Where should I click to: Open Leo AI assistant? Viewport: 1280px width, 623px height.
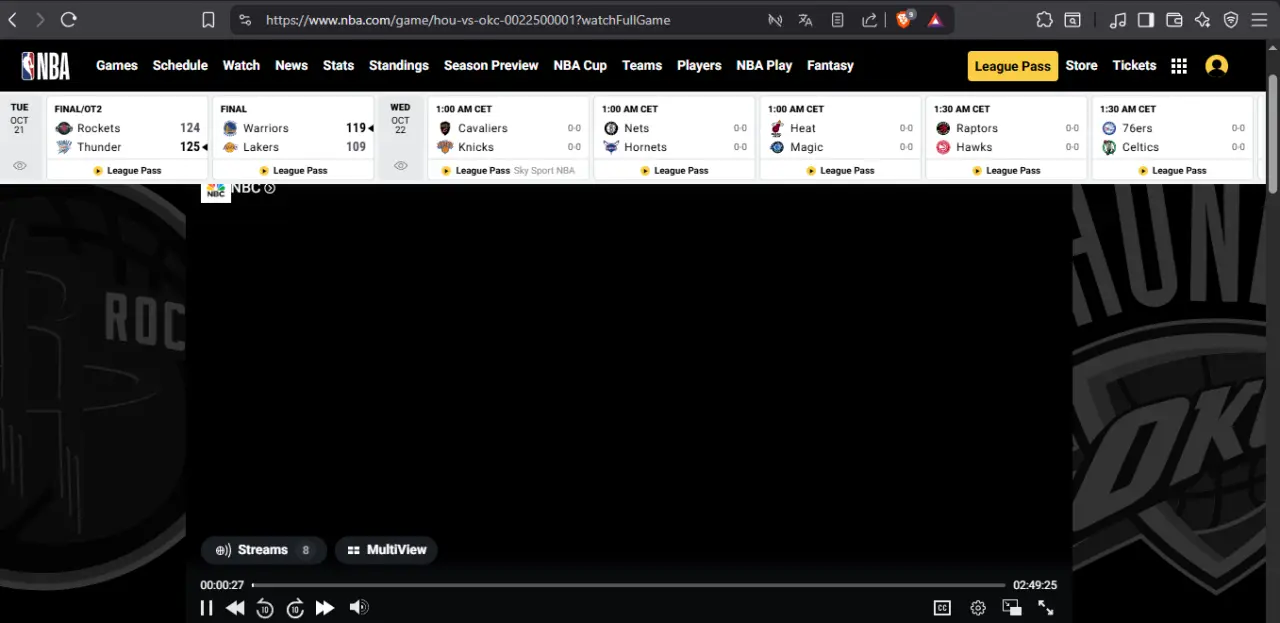[1203, 20]
